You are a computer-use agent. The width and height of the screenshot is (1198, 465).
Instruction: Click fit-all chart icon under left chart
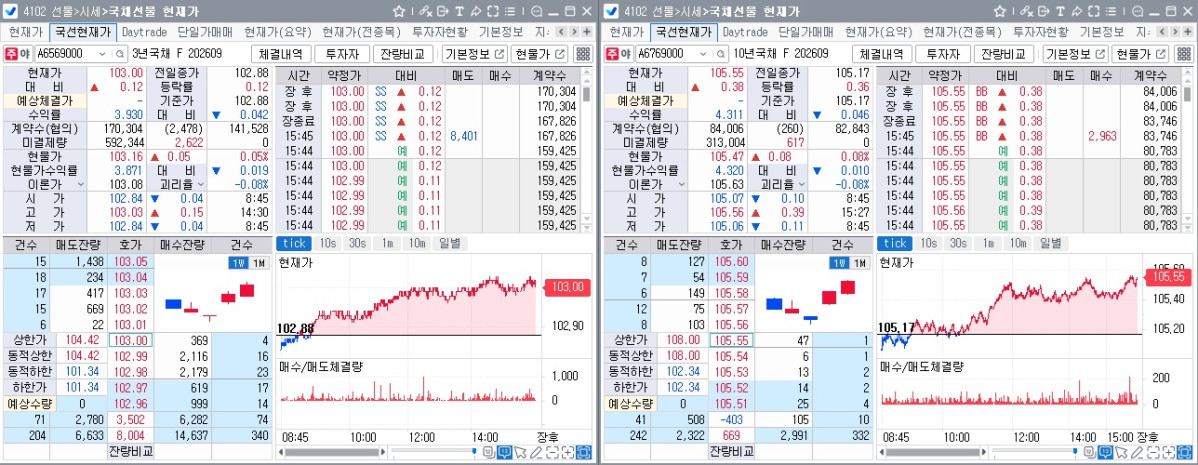pos(584,452)
